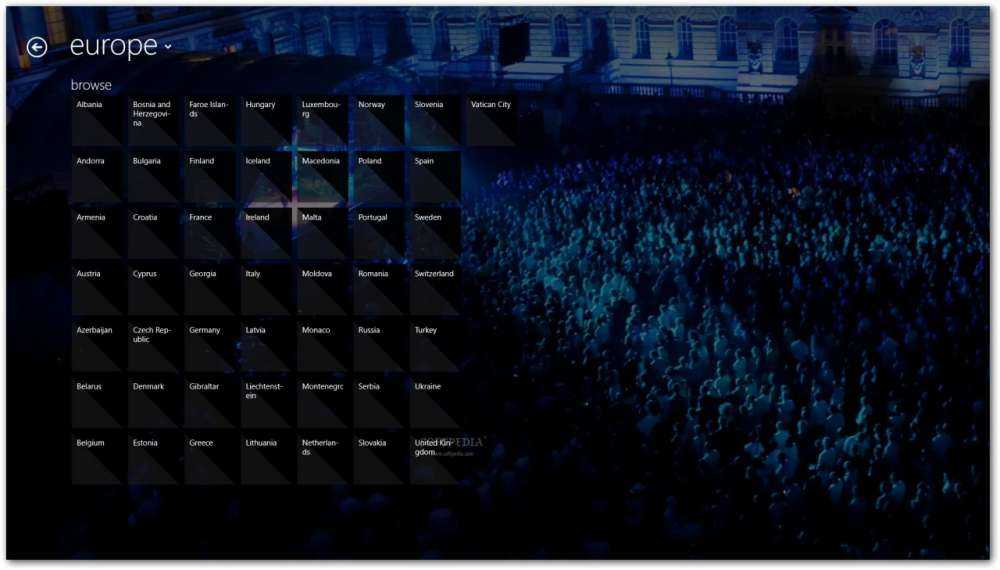1000x570 pixels.
Task: Expand the europe region dropdown chevron
Action: [168, 47]
